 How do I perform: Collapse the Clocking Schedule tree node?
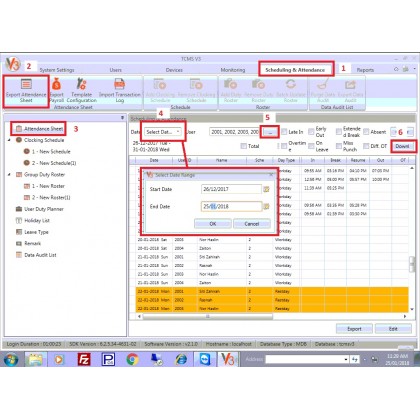tap(9, 140)
